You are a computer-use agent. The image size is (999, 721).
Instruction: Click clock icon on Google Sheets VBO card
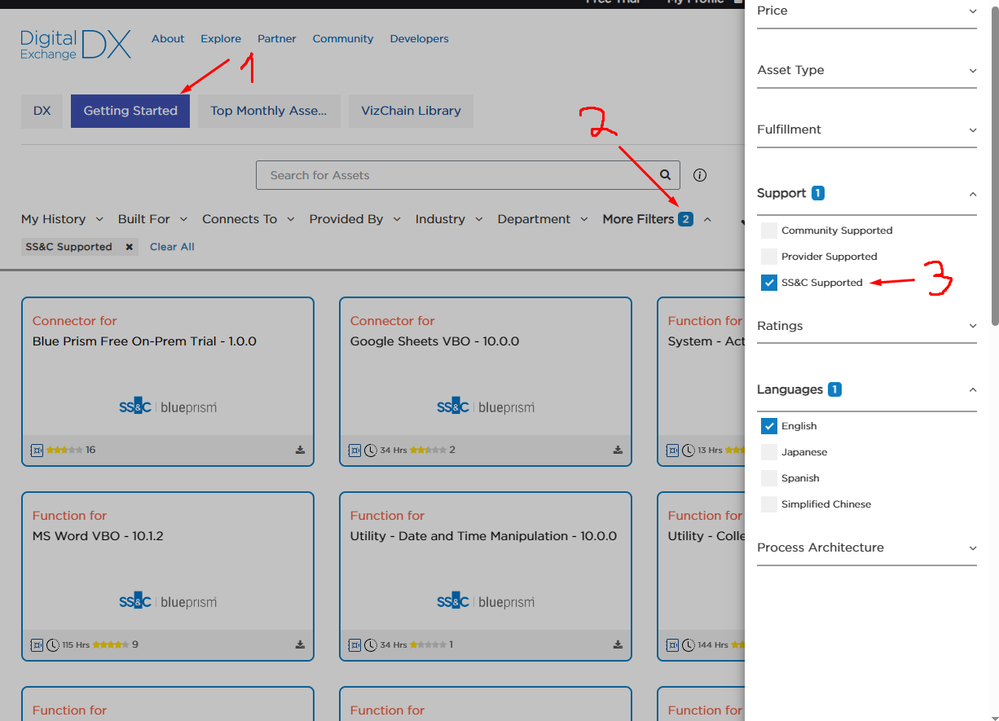[x=371, y=450]
